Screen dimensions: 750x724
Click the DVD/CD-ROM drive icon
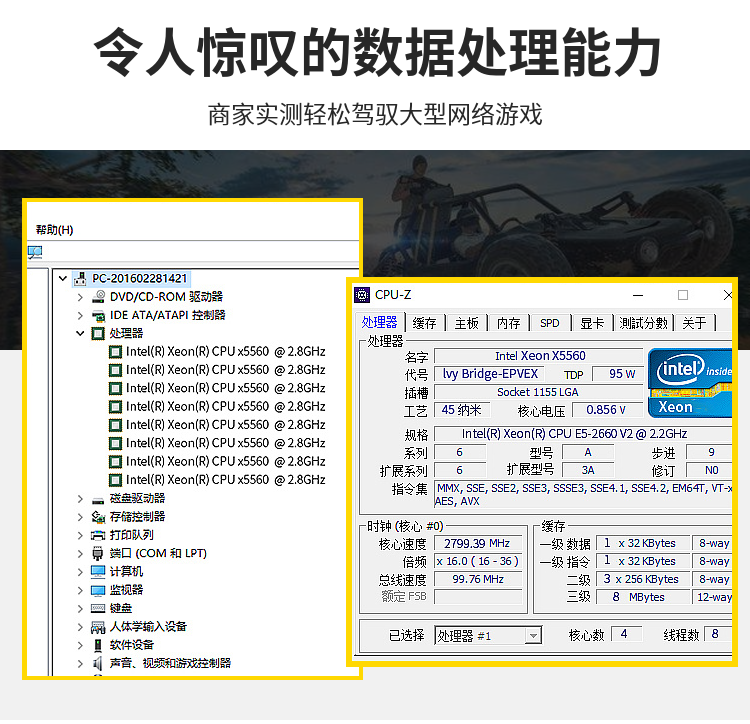(x=99, y=296)
